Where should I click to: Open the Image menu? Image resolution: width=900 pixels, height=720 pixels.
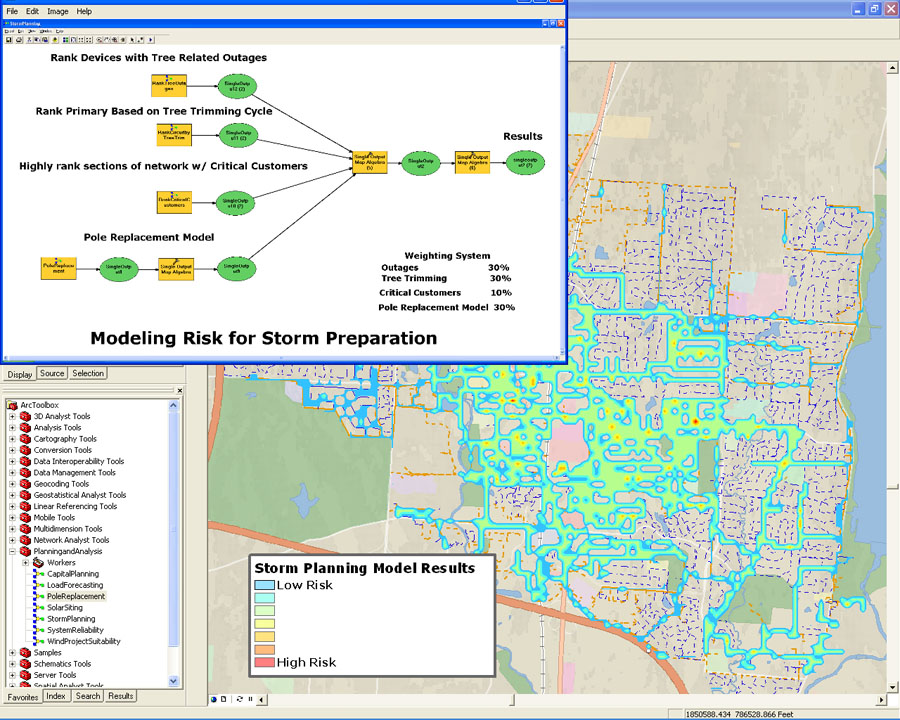57,11
